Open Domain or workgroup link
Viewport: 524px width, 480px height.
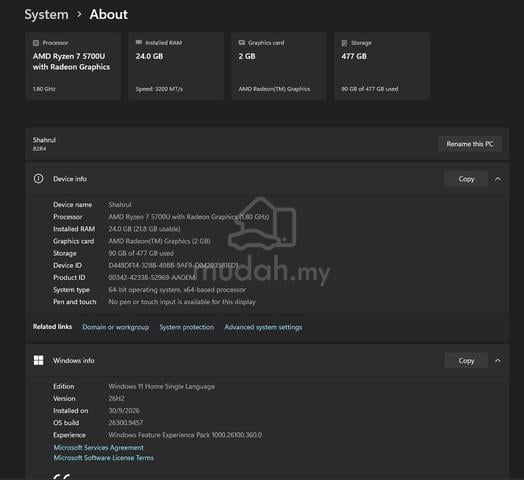tap(116, 327)
